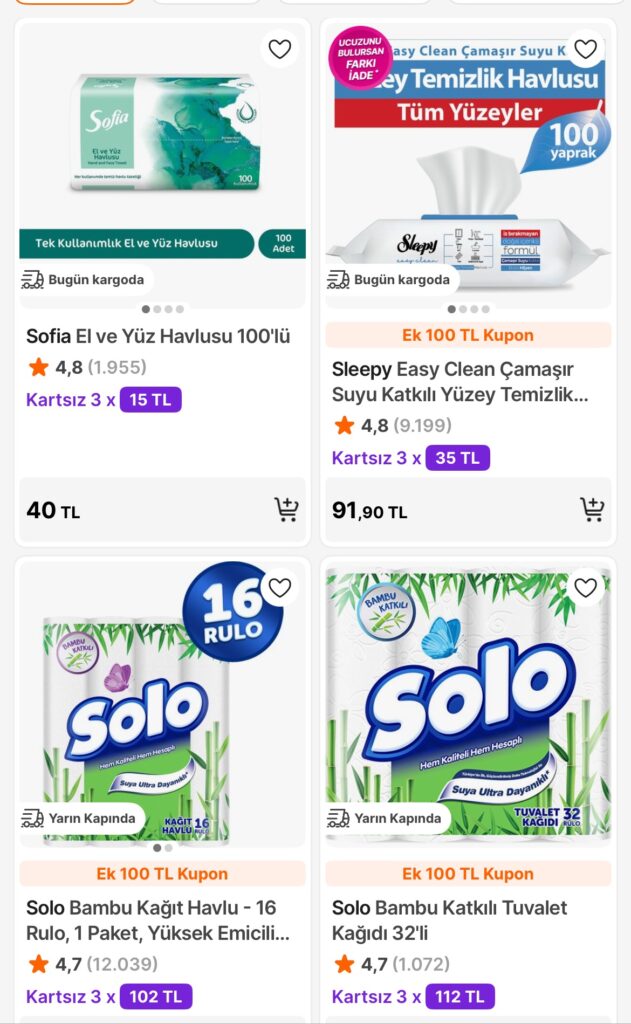Favorite the Sofia El ve Yüz Havlusu

pyautogui.click(x=280, y=49)
